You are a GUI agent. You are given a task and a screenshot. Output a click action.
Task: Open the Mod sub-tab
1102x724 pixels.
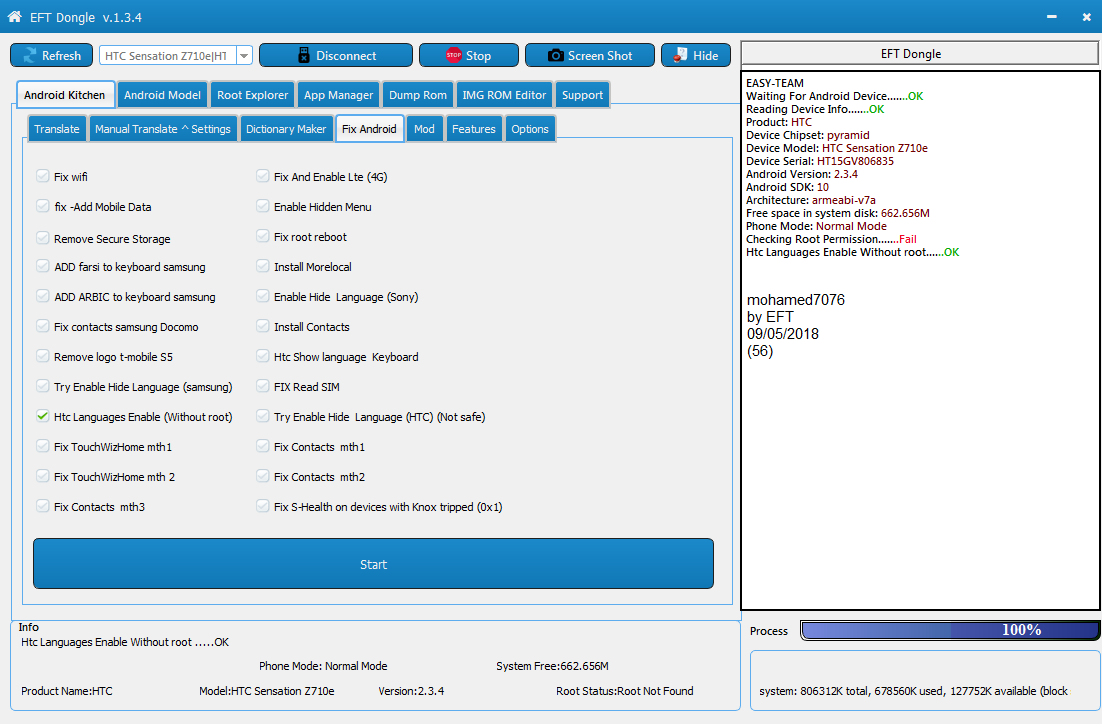pyautogui.click(x=424, y=129)
